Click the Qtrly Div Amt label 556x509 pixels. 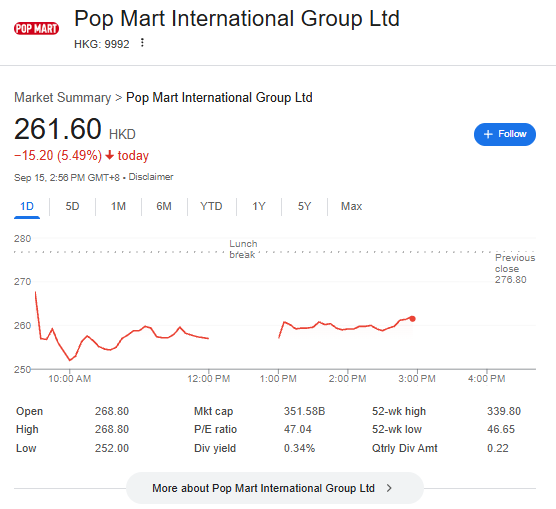pyautogui.click(x=405, y=448)
